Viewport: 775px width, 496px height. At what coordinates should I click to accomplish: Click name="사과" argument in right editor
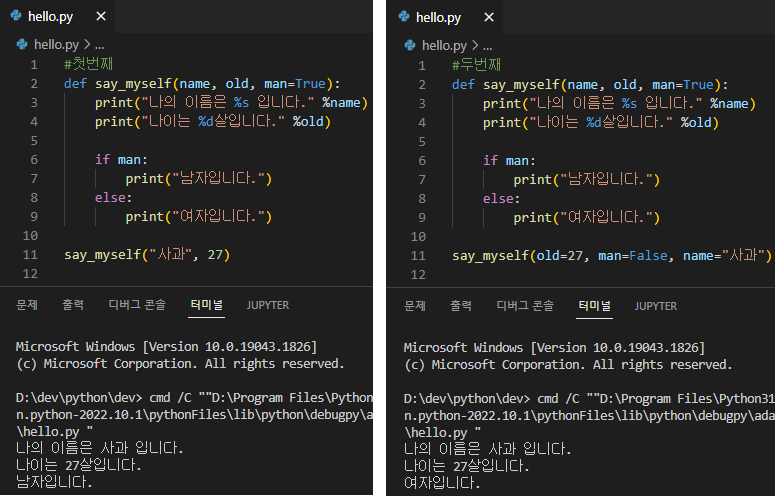click(724, 255)
